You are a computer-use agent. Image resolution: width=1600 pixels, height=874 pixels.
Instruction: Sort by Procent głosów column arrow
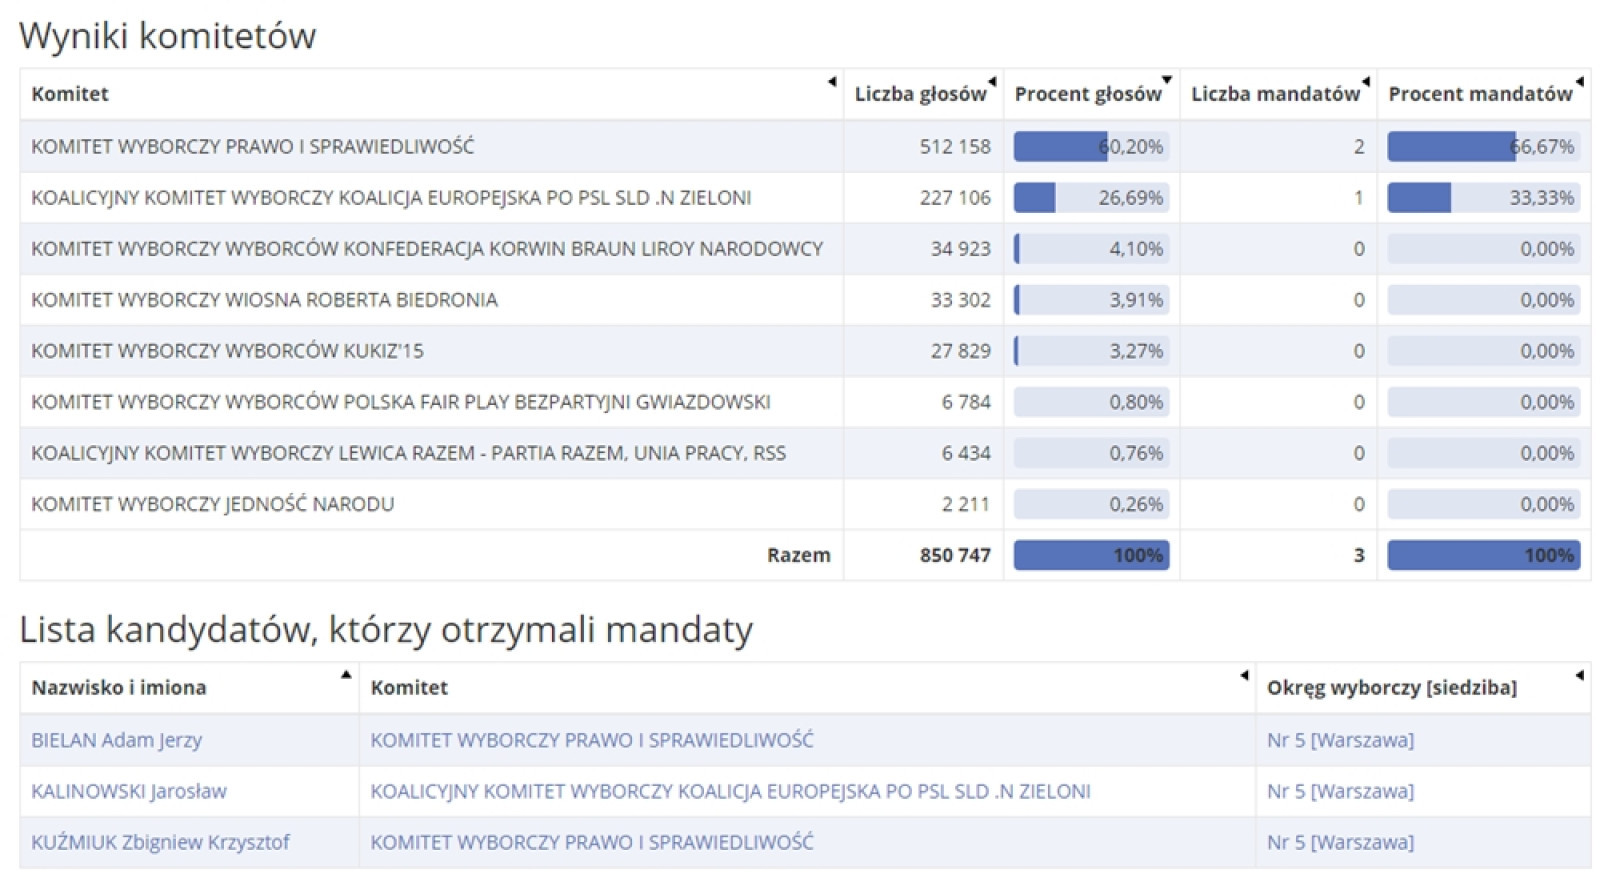pyautogui.click(x=1167, y=80)
